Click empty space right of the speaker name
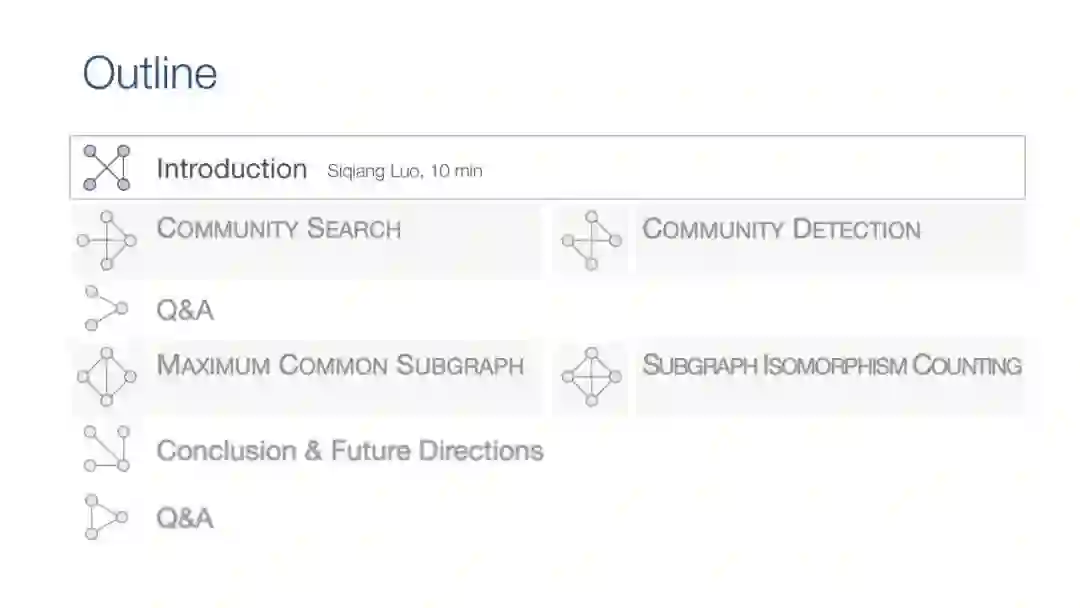This screenshot has height=608, width=1080. click(x=750, y=168)
